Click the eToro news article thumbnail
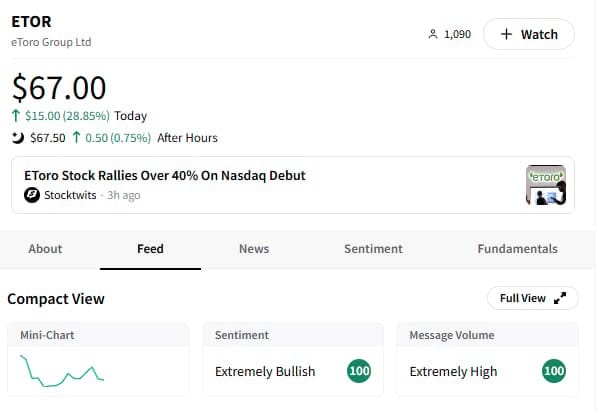The width and height of the screenshot is (597, 412). [x=546, y=185]
